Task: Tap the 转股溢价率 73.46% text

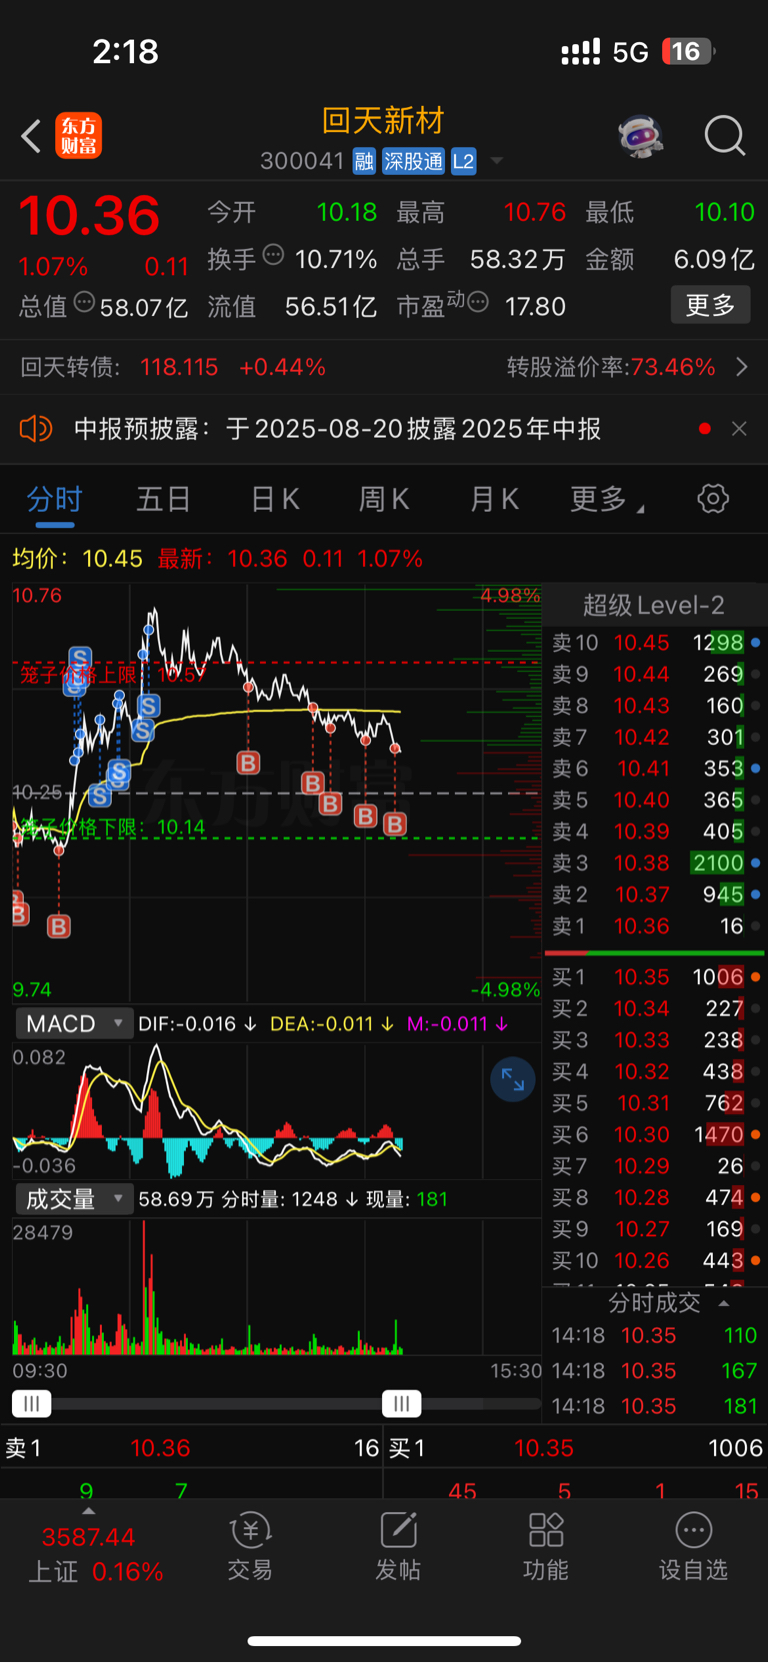Action: (611, 367)
